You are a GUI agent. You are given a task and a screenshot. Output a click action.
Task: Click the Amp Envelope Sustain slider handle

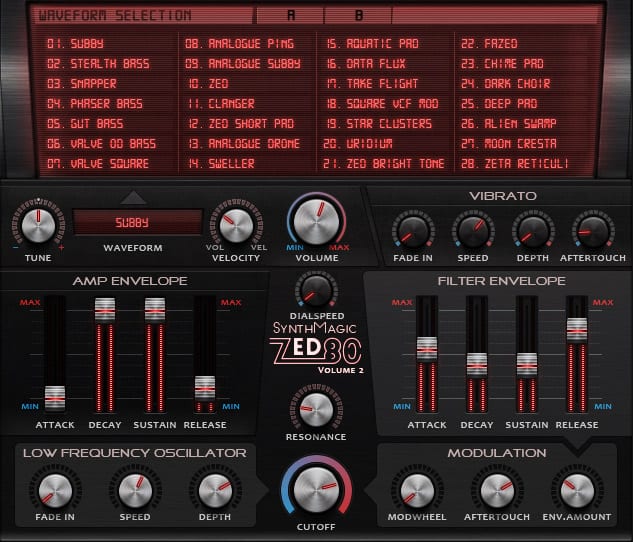[x=155, y=311]
